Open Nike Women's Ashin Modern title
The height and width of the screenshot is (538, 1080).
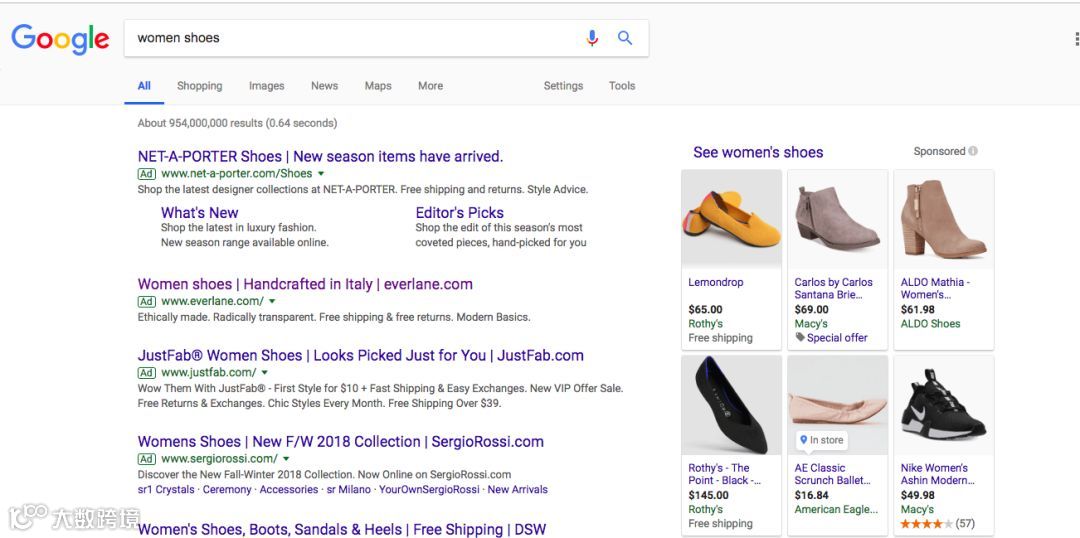(x=938, y=474)
